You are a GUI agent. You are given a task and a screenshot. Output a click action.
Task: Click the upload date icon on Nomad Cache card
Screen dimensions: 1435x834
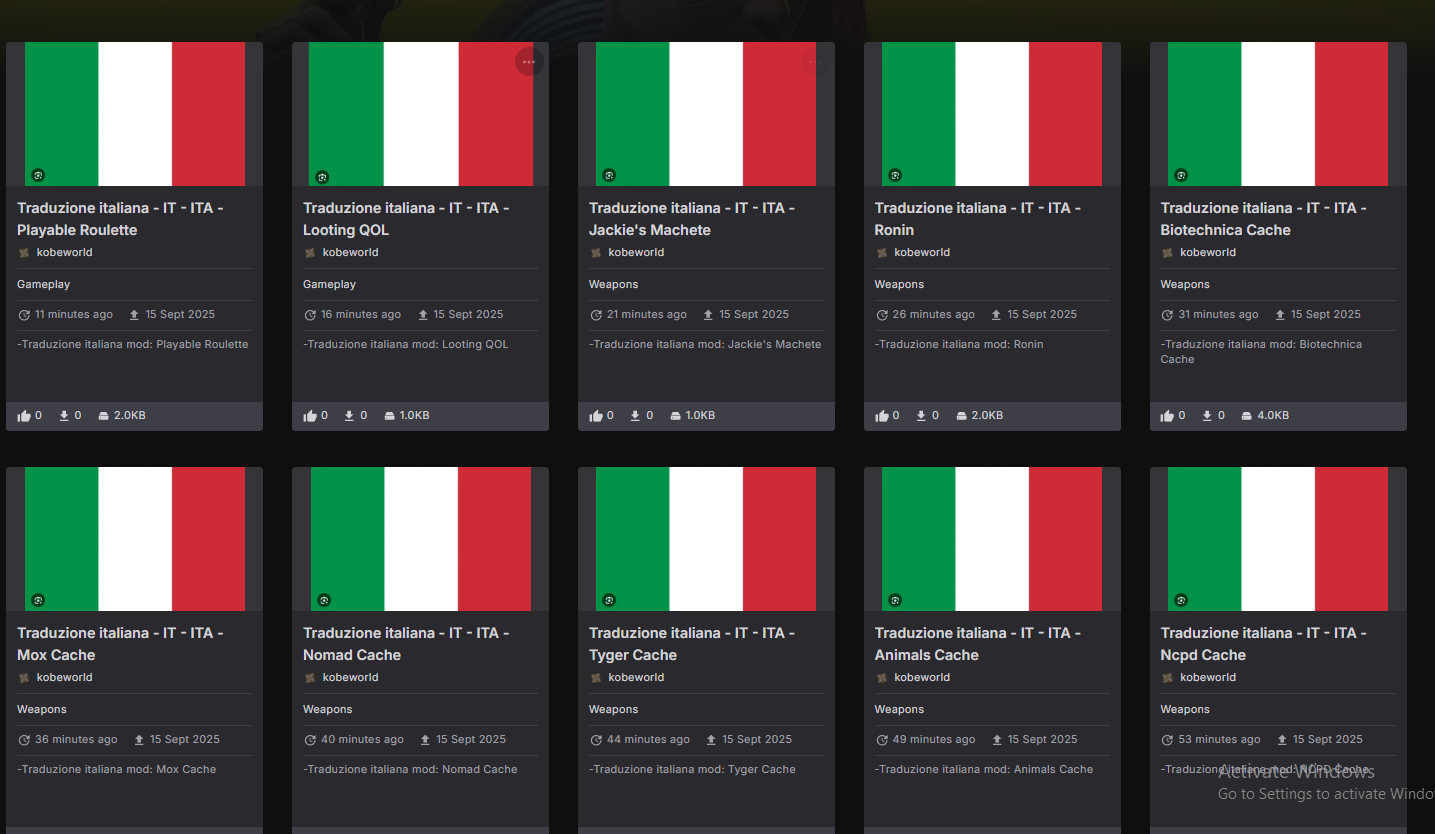coord(425,740)
